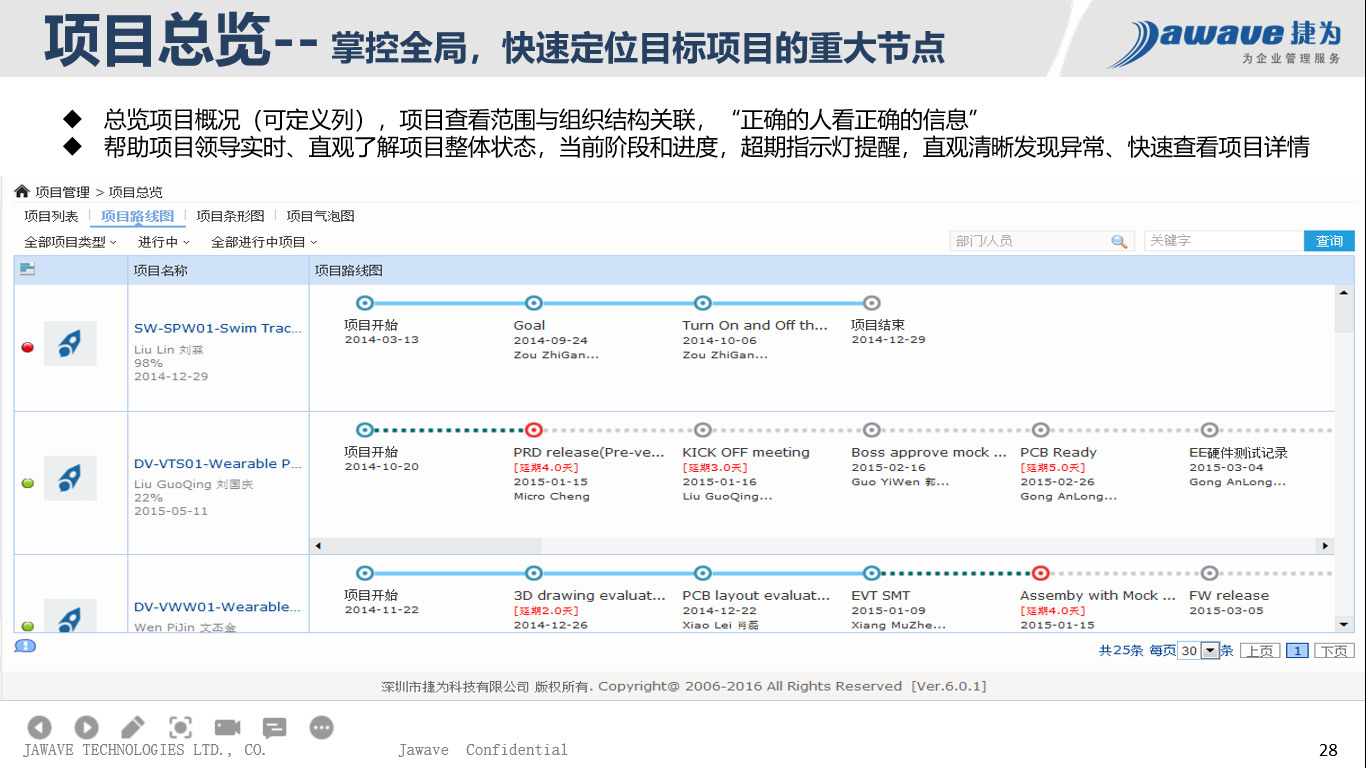Select the pen annotation tool in slideshow bar
This screenshot has width=1366, height=768.
click(133, 727)
